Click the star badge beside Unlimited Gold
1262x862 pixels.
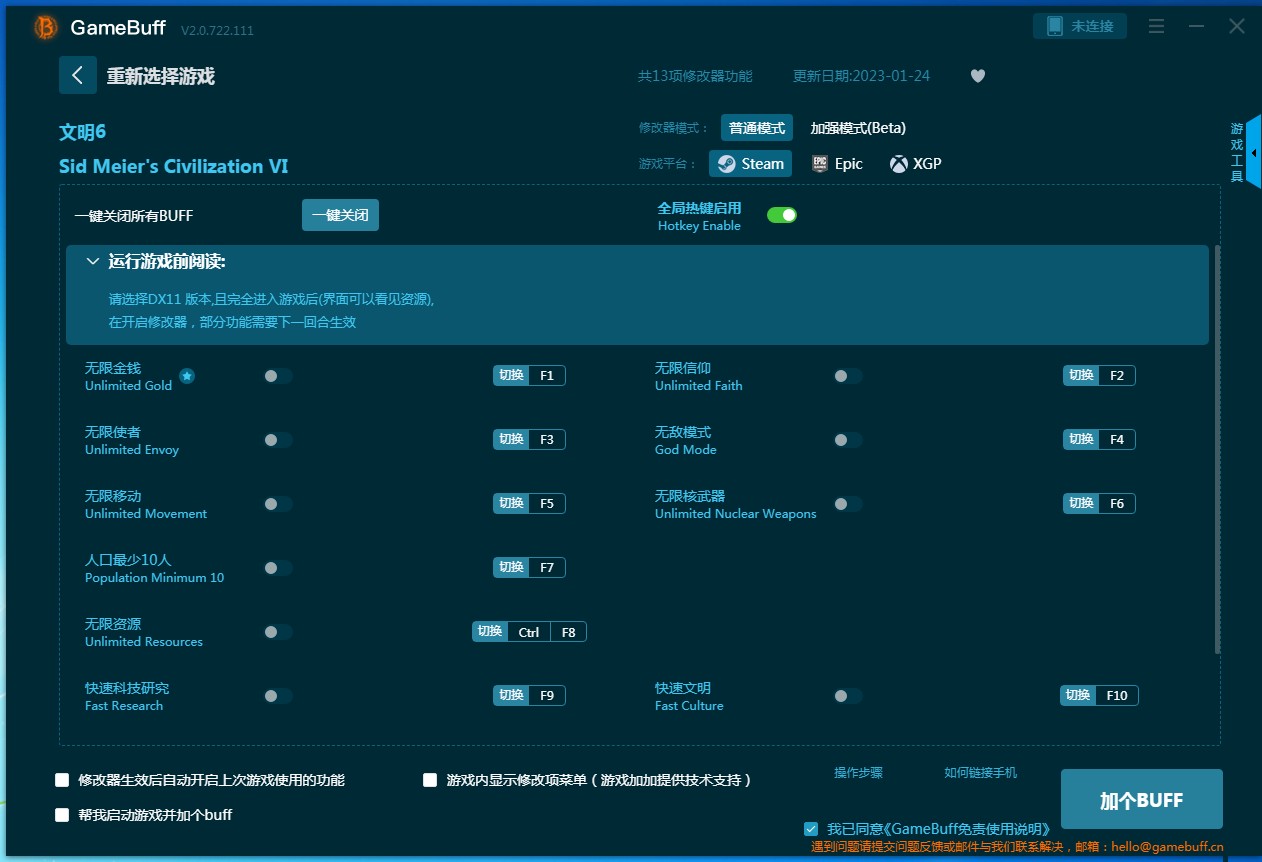(x=187, y=376)
